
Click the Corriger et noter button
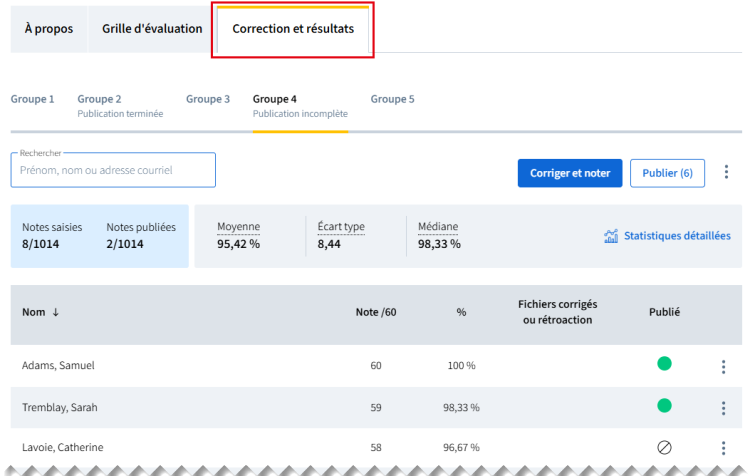pyautogui.click(x=570, y=173)
